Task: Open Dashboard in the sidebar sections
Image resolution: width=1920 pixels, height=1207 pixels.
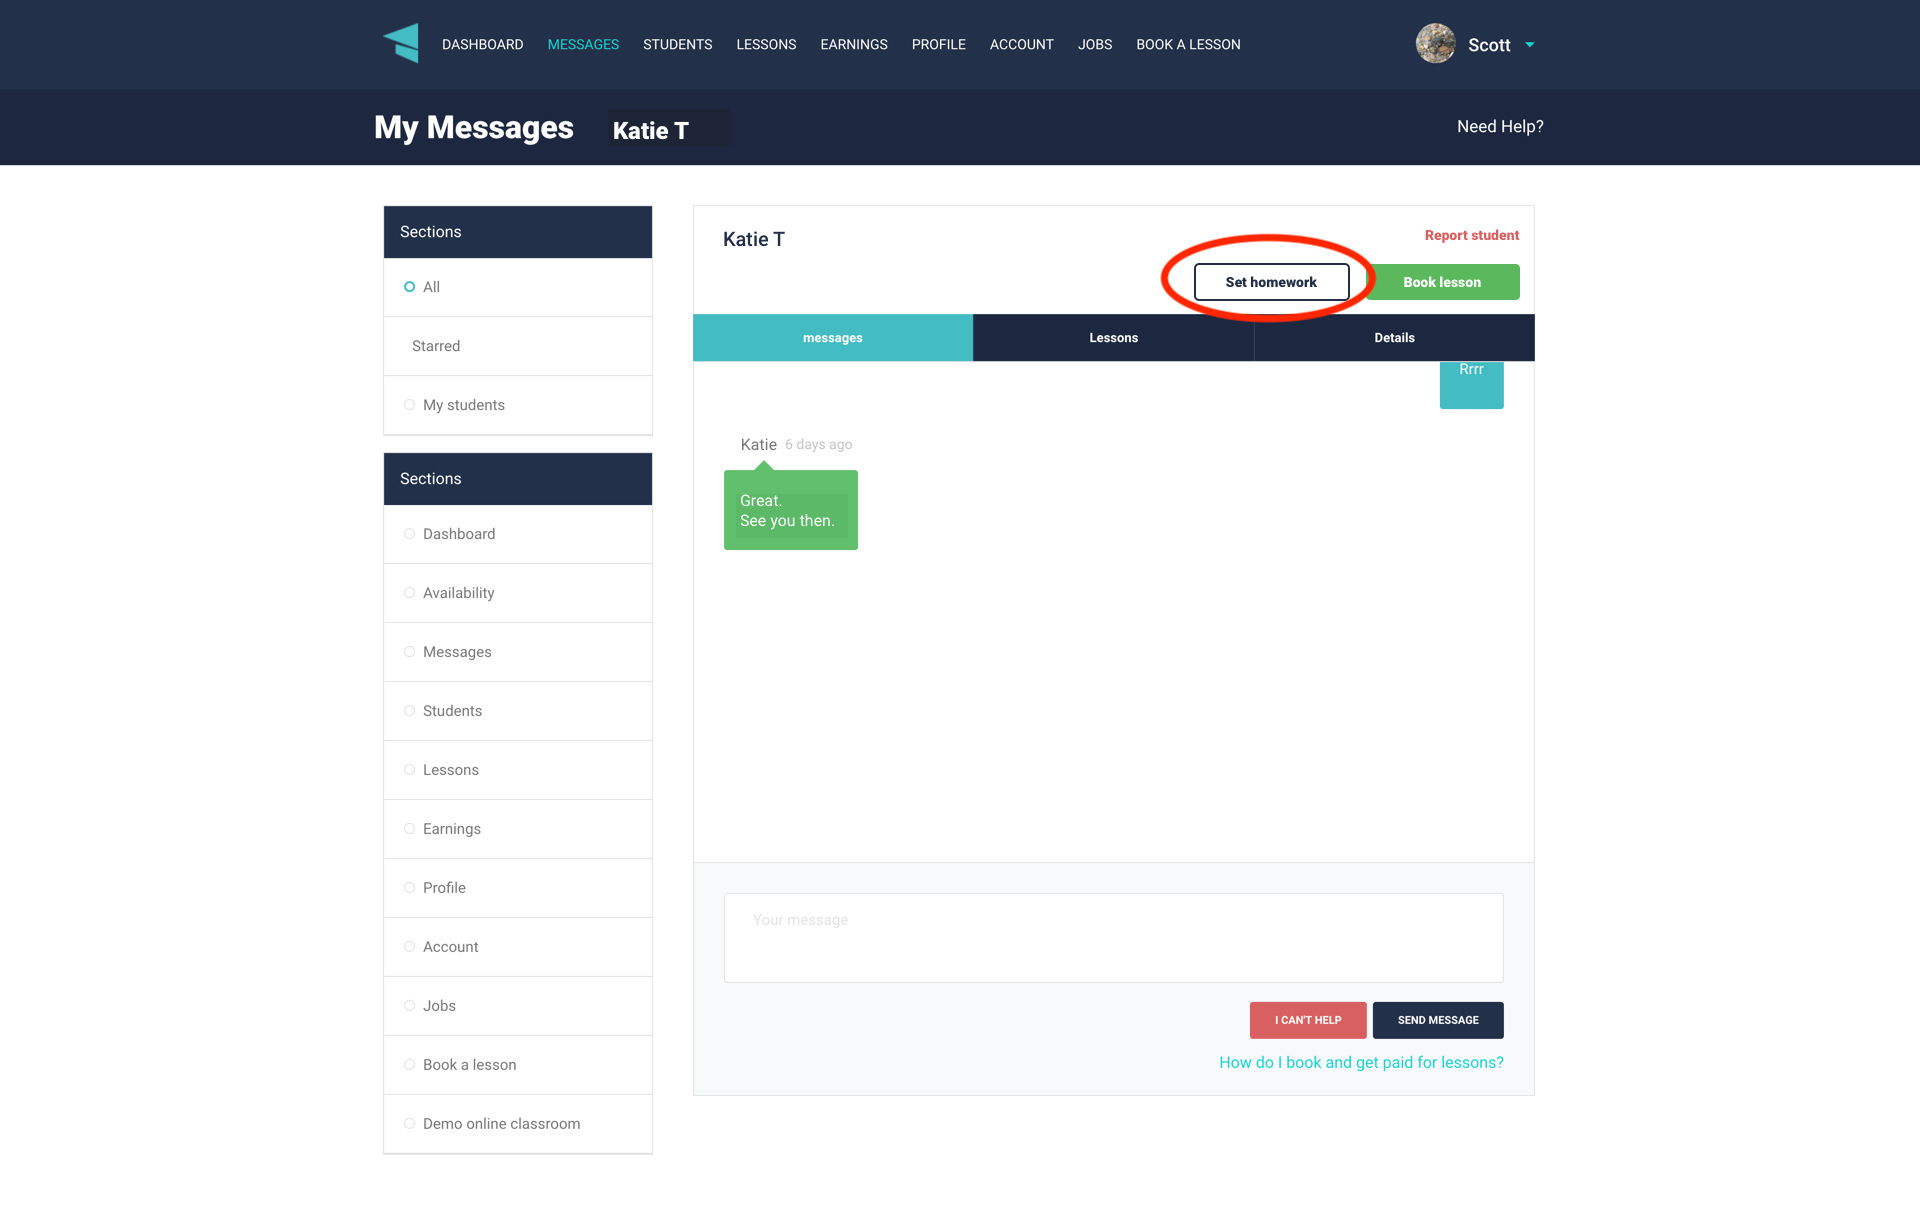Action: click(518, 534)
